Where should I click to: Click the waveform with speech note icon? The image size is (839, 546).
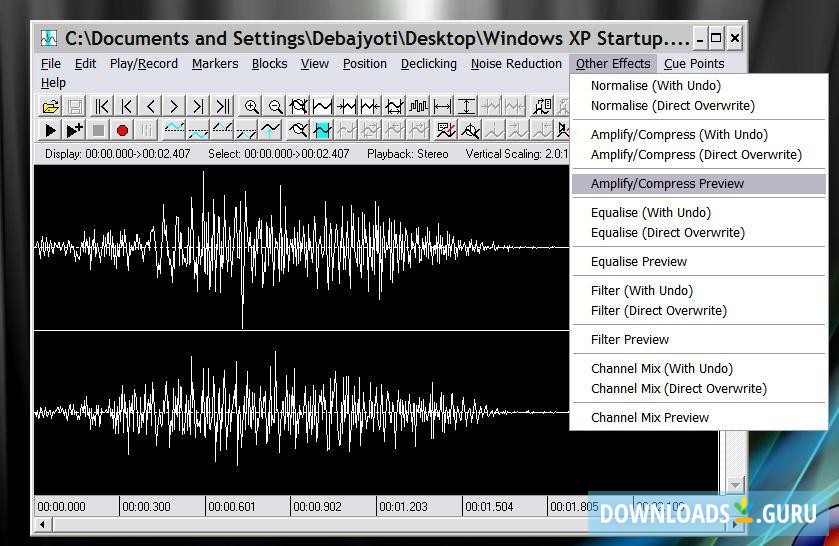(446, 130)
